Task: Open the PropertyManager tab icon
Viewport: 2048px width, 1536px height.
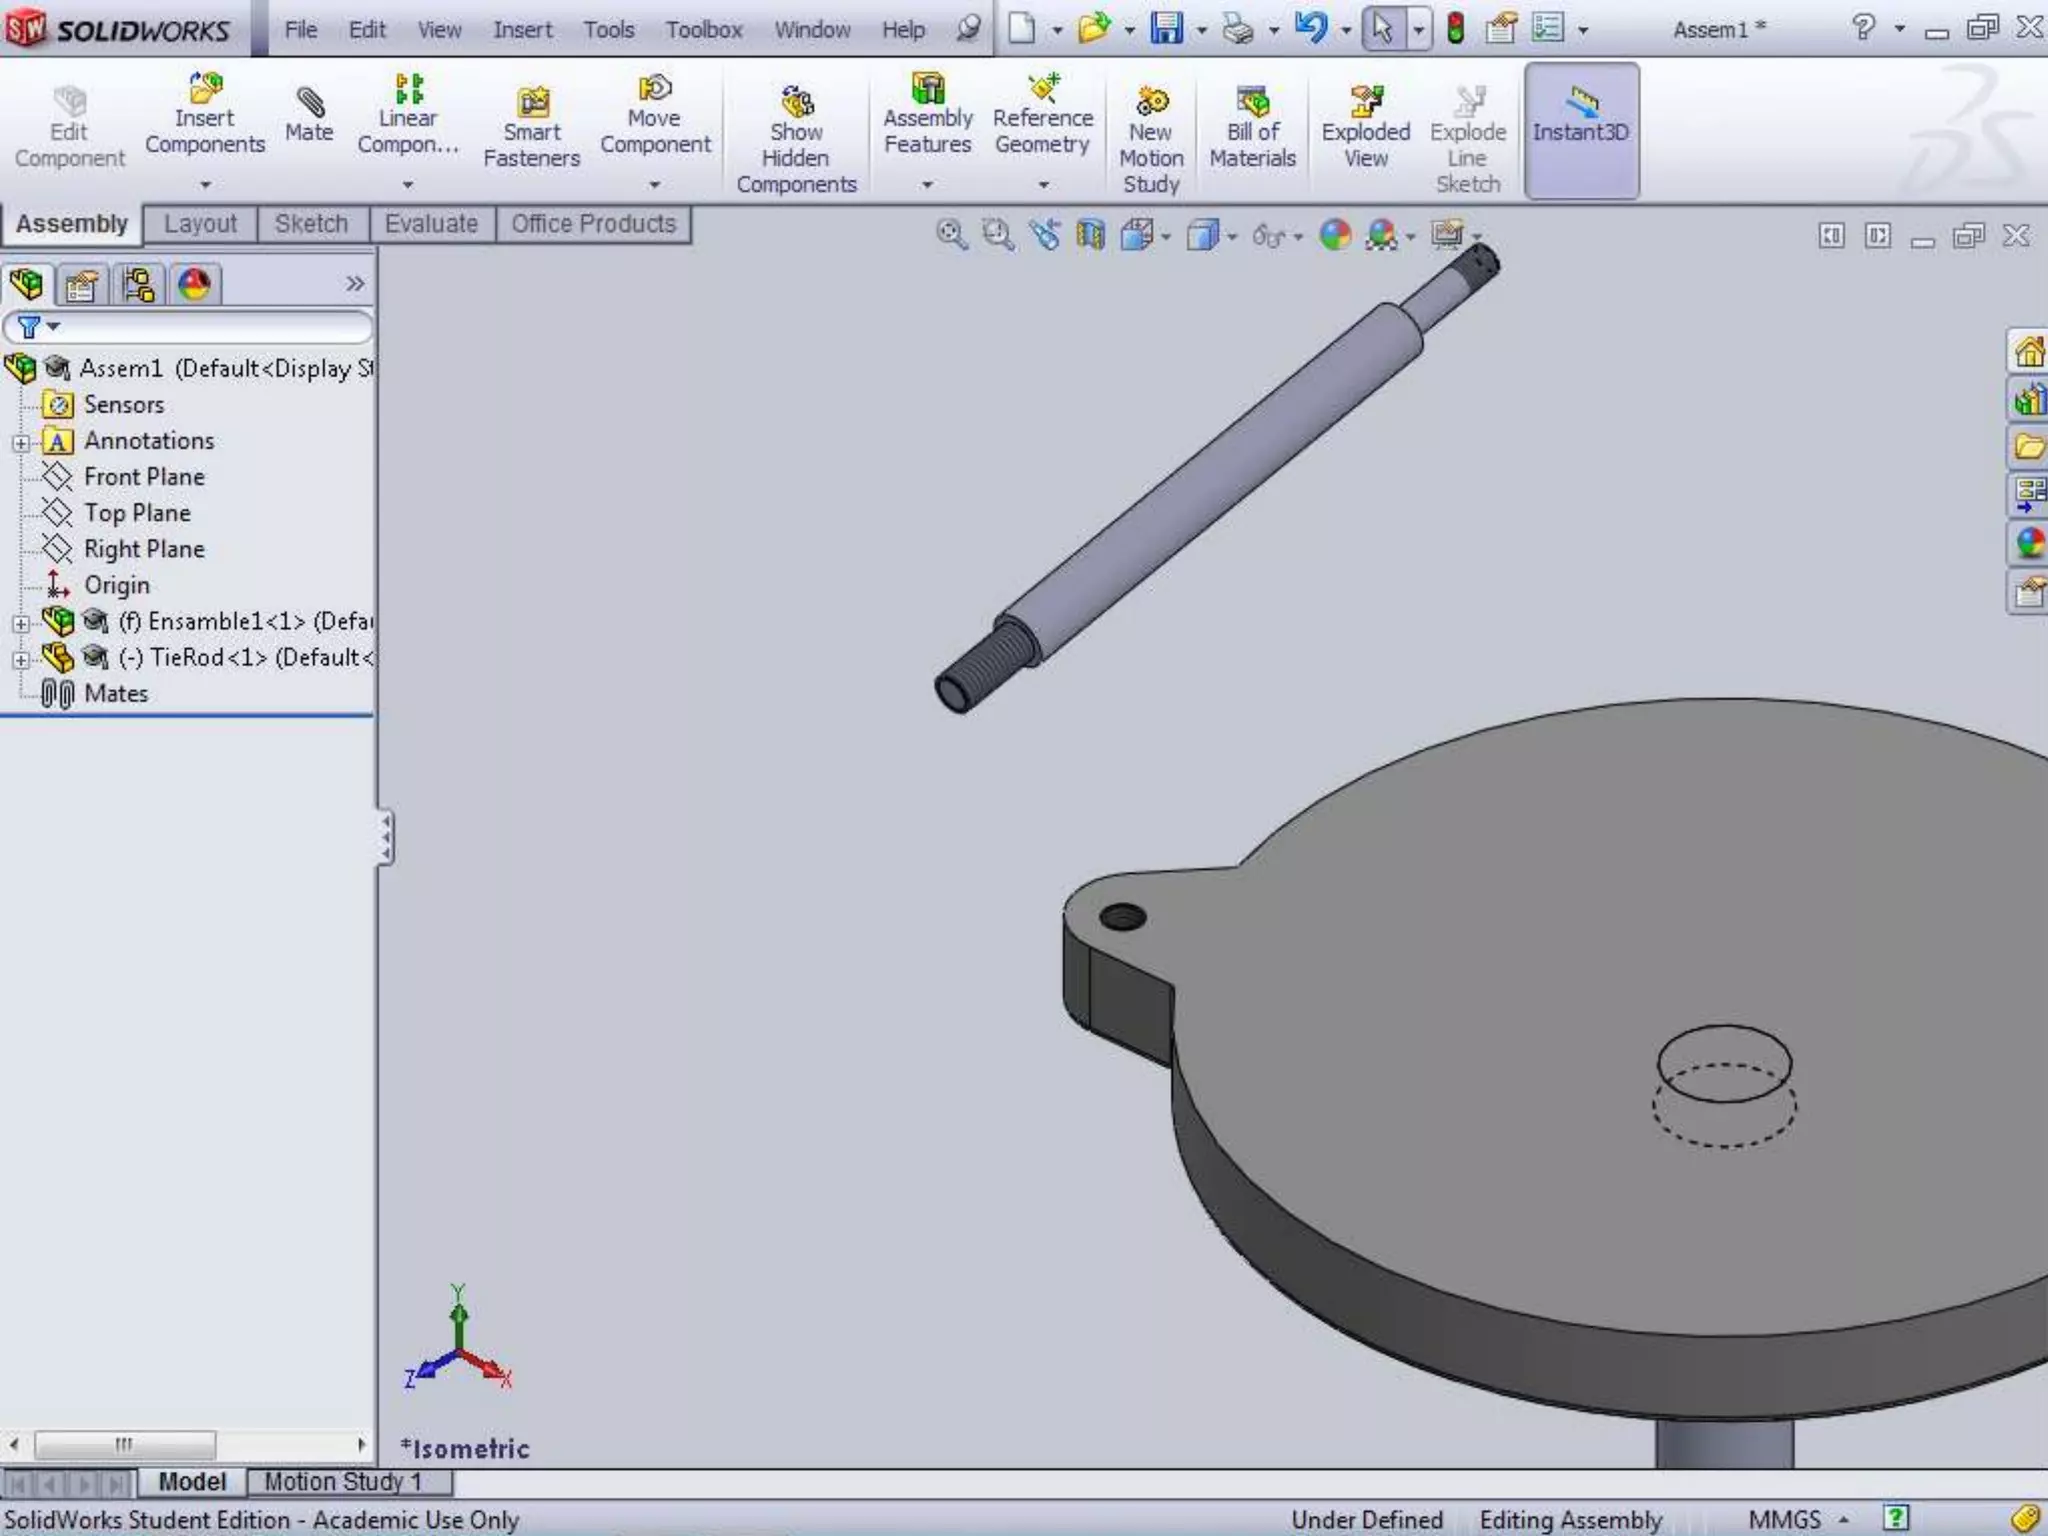Action: [x=81, y=286]
